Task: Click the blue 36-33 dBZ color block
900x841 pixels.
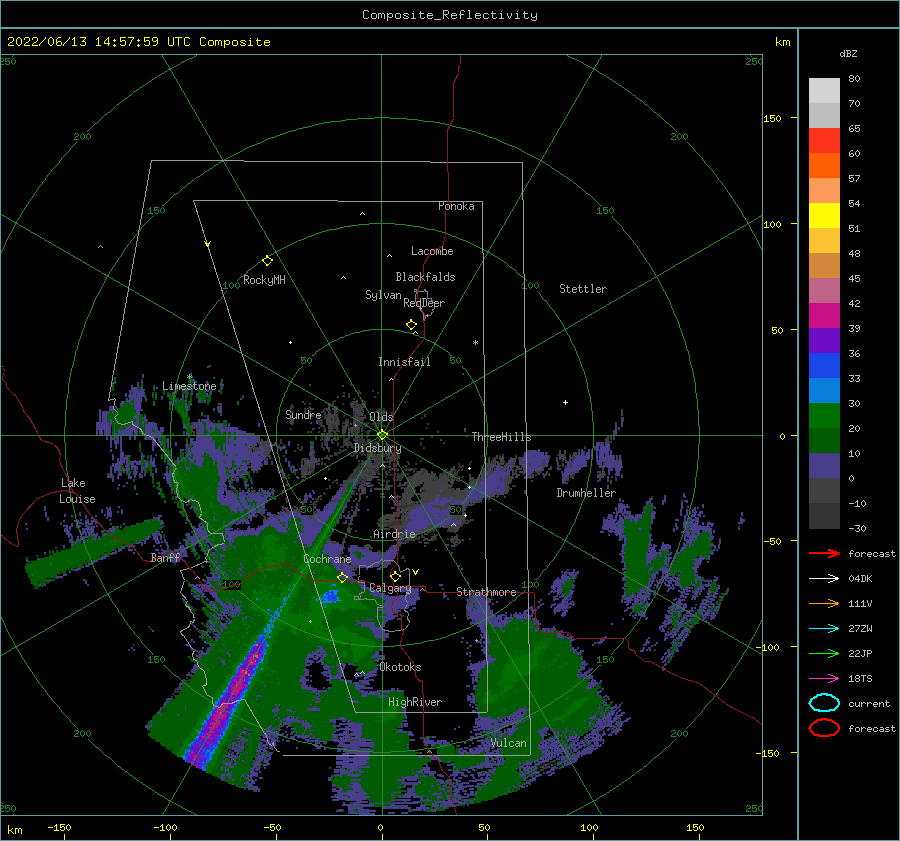Action: (824, 365)
